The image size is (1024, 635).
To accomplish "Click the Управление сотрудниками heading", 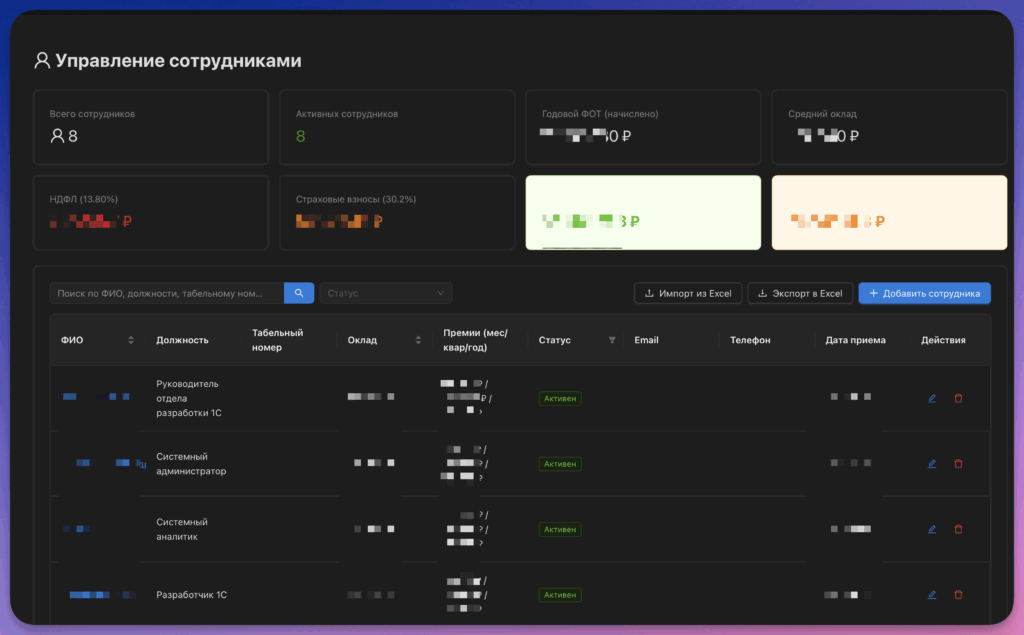I will (x=178, y=61).
